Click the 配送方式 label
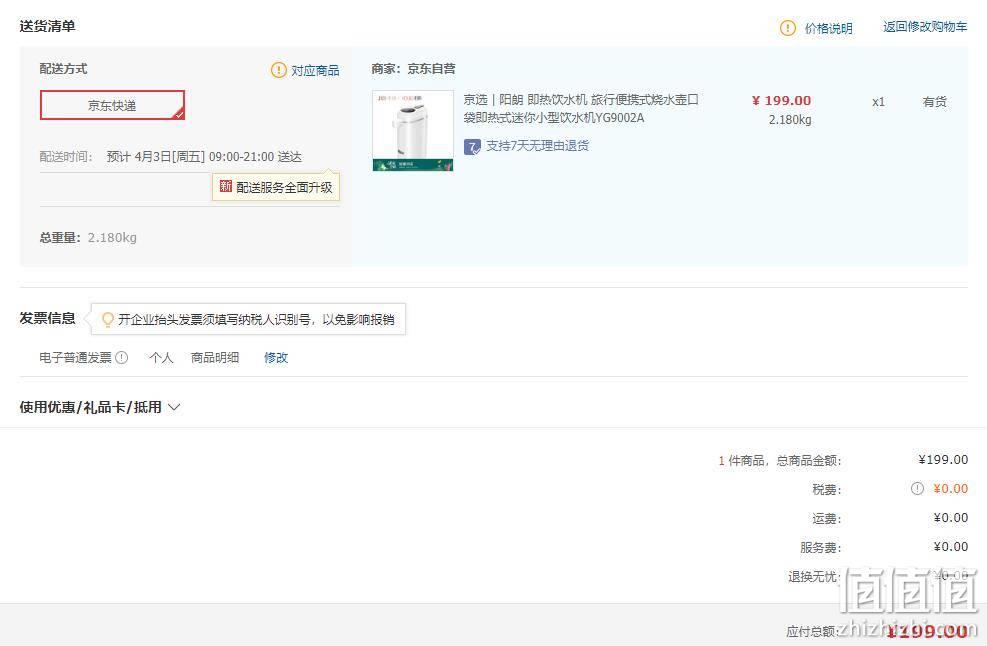The height and width of the screenshot is (646, 987). coord(63,69)
